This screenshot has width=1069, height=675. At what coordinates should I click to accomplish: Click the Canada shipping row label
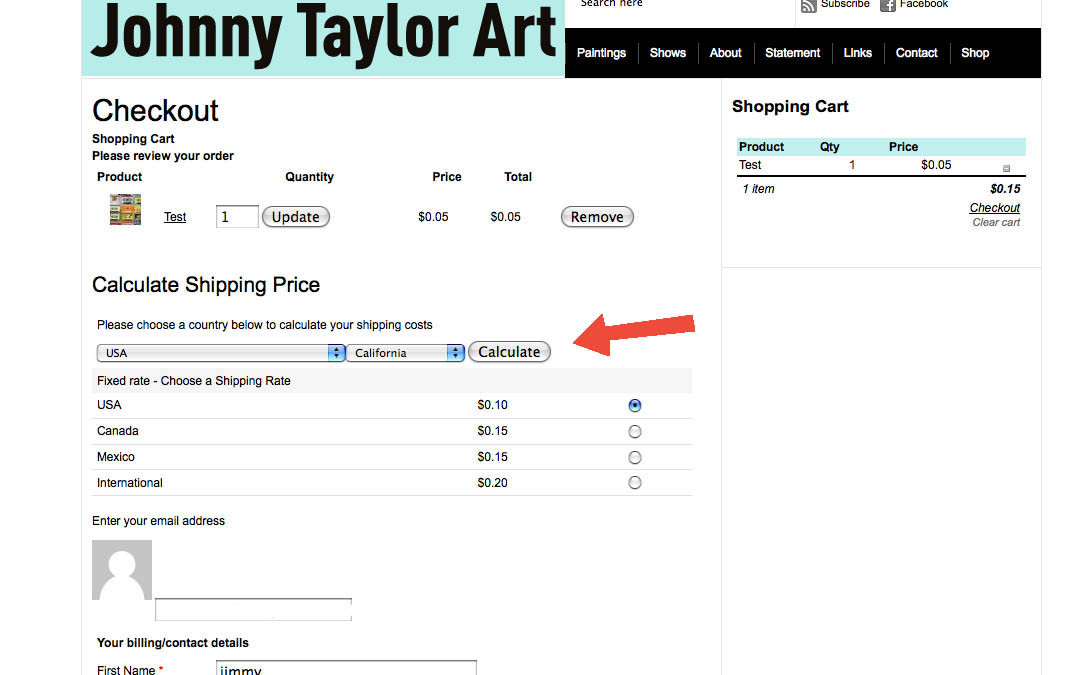pos(117,431)
